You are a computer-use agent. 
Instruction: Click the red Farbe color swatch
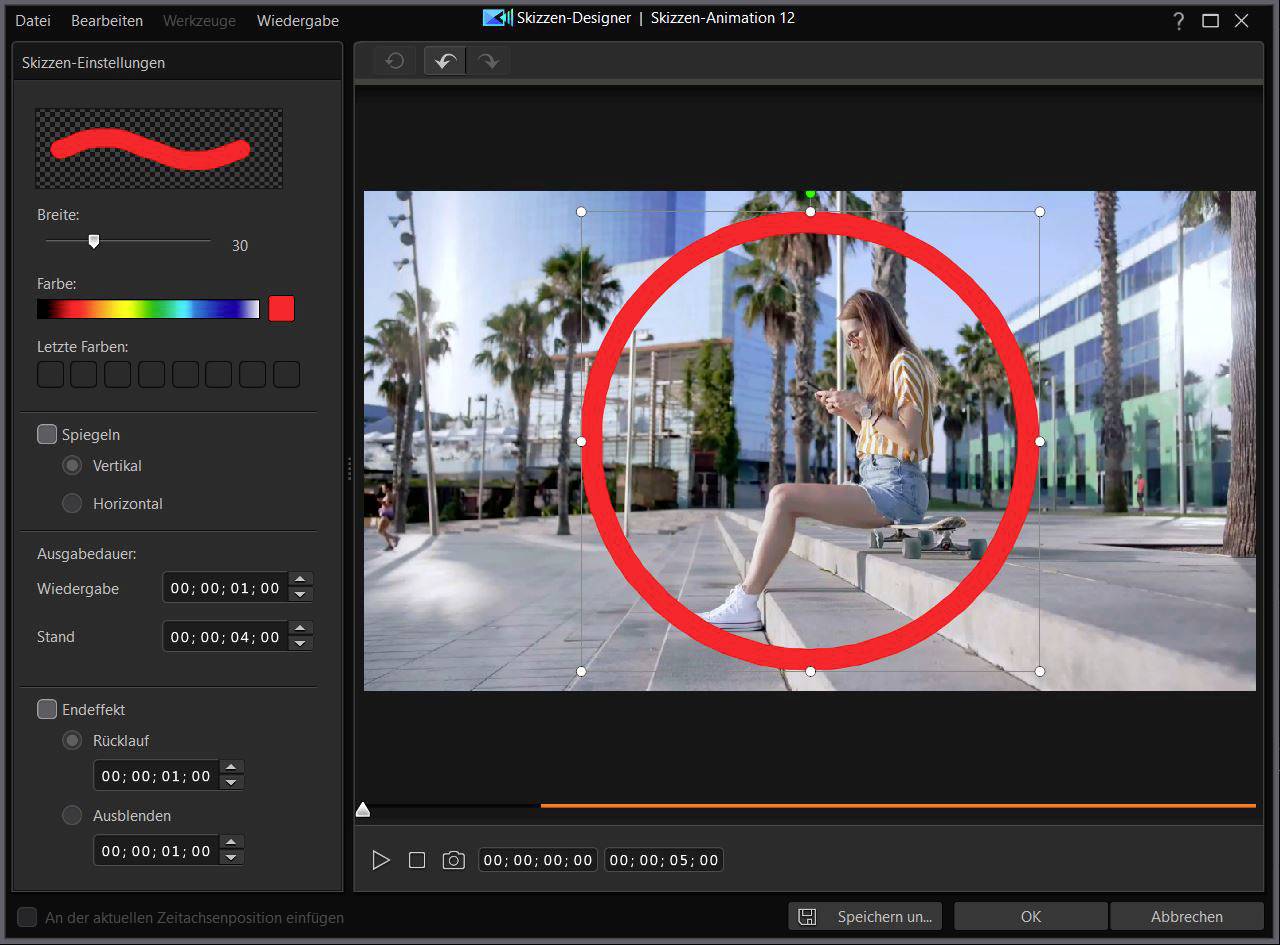(282, 309)
